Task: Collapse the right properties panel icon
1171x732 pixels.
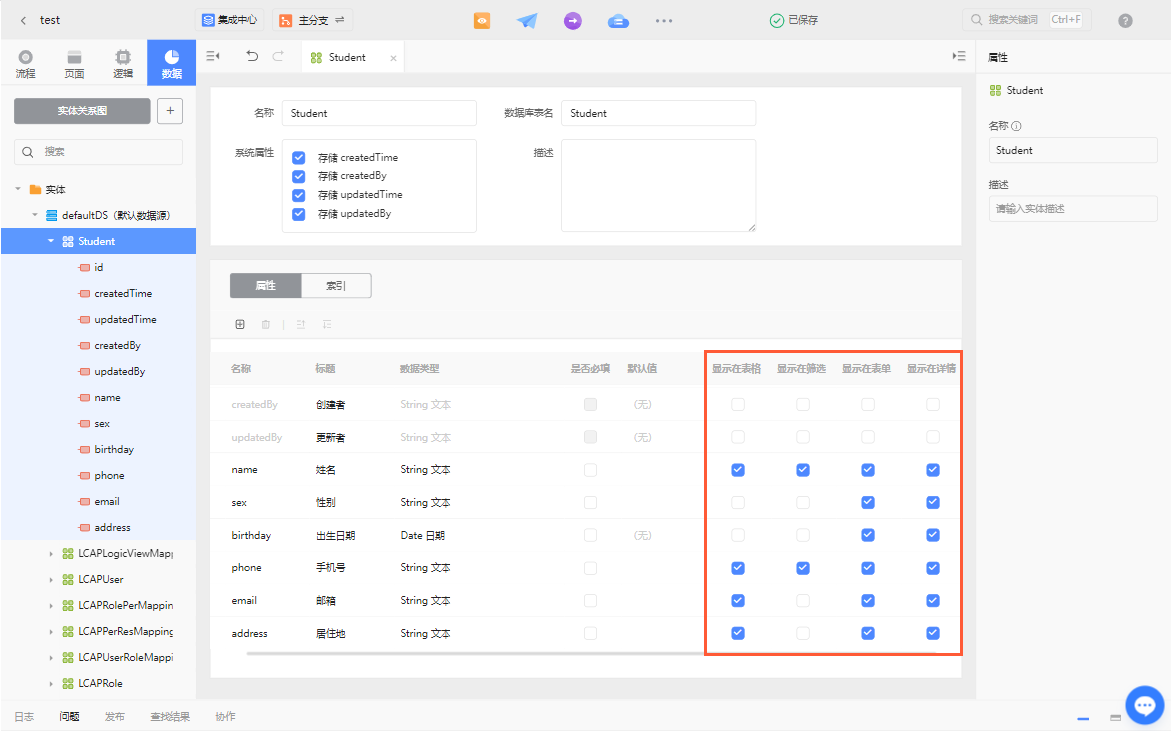Action: (959, 56)
